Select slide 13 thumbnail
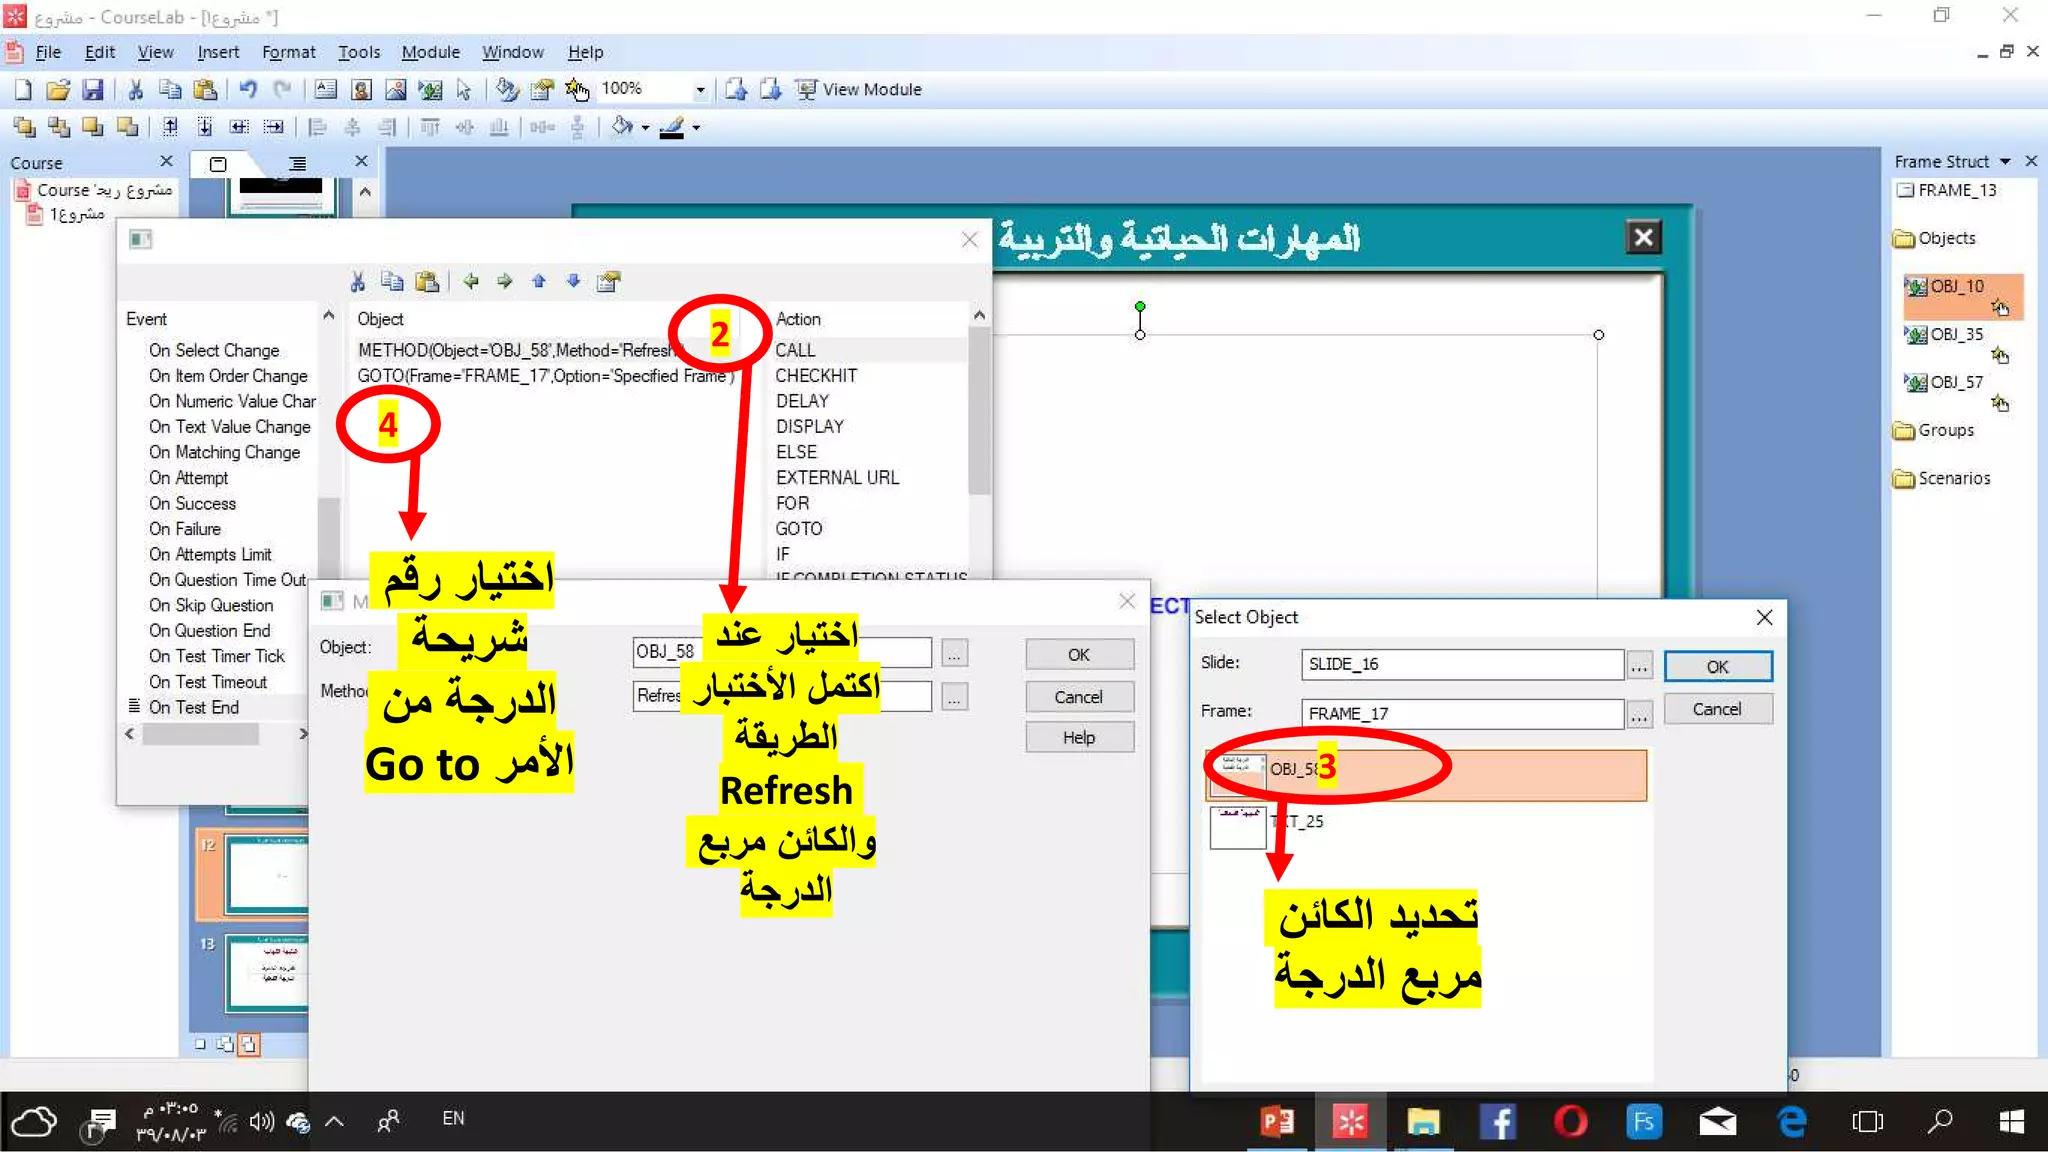 coord(265,973)
